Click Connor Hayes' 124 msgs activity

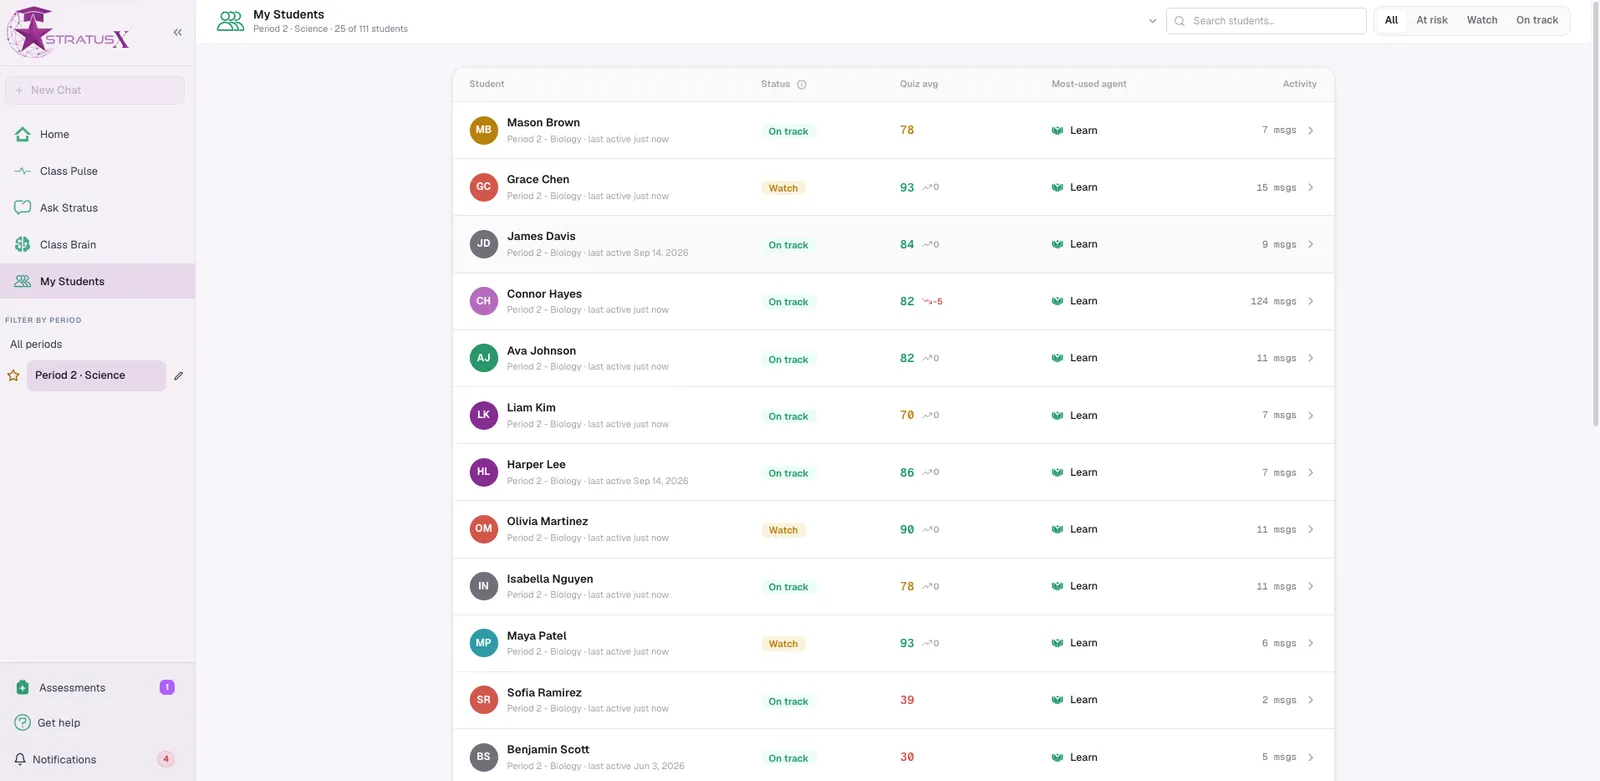[1273, 301]
